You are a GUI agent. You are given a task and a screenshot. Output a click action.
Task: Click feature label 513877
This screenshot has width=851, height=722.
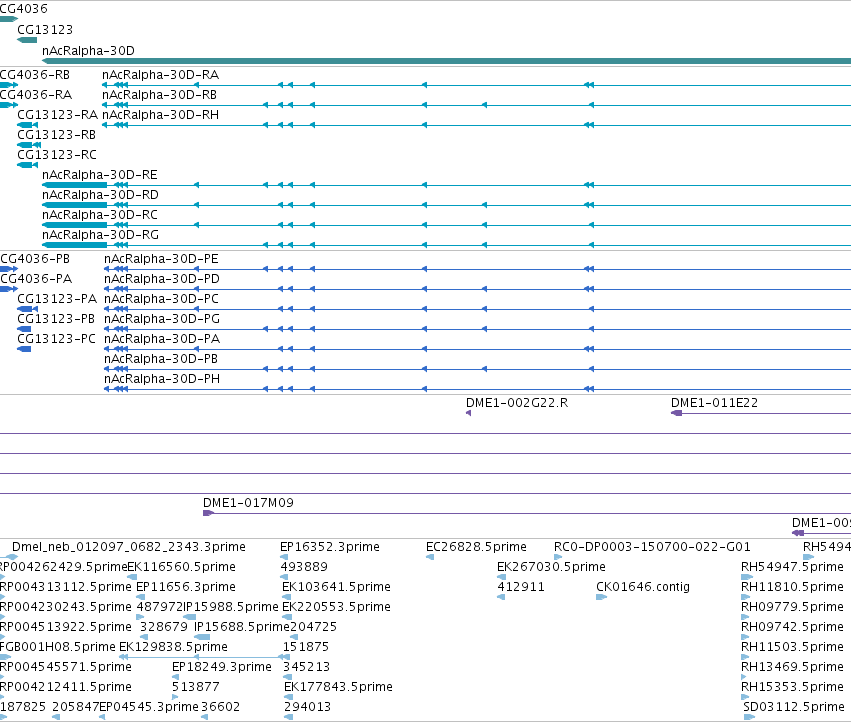pyautogui.click(x=195, y=687)
